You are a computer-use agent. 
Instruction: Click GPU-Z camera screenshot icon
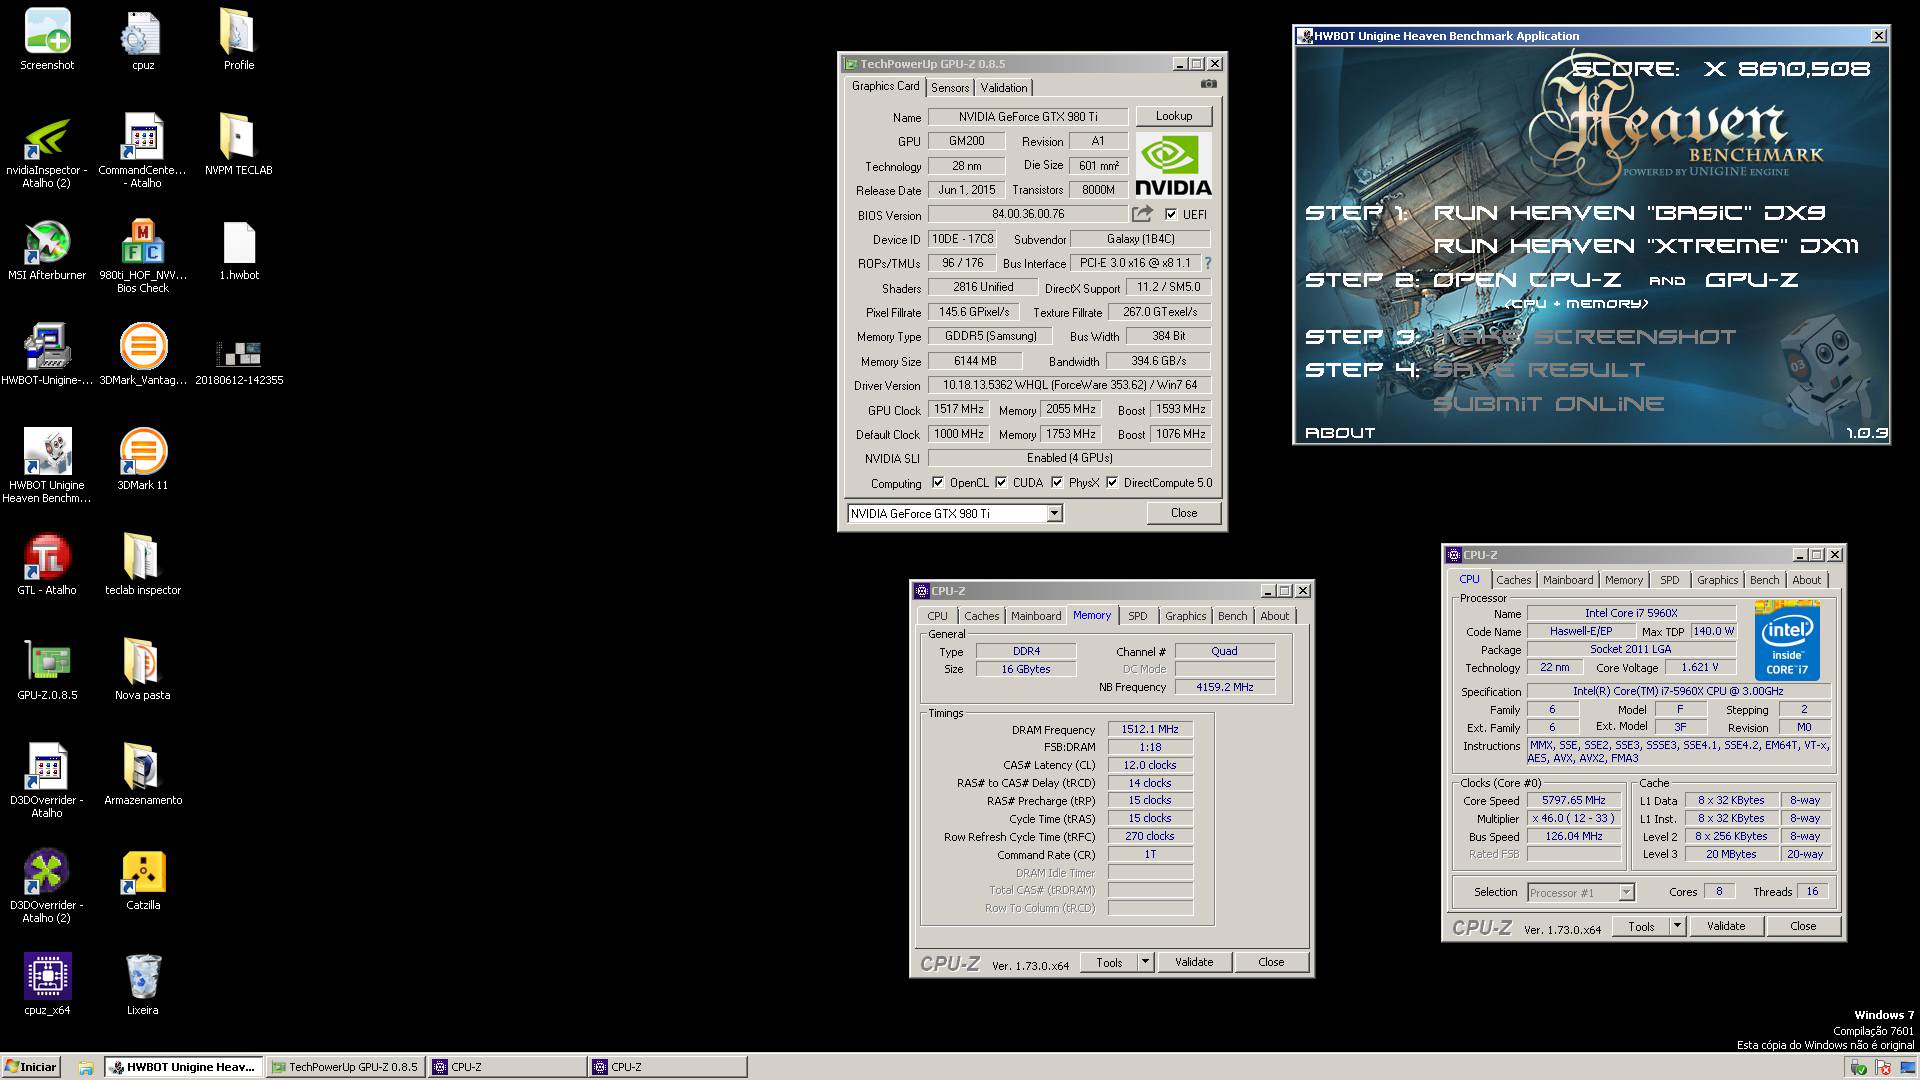click(x=1209, y=85)
